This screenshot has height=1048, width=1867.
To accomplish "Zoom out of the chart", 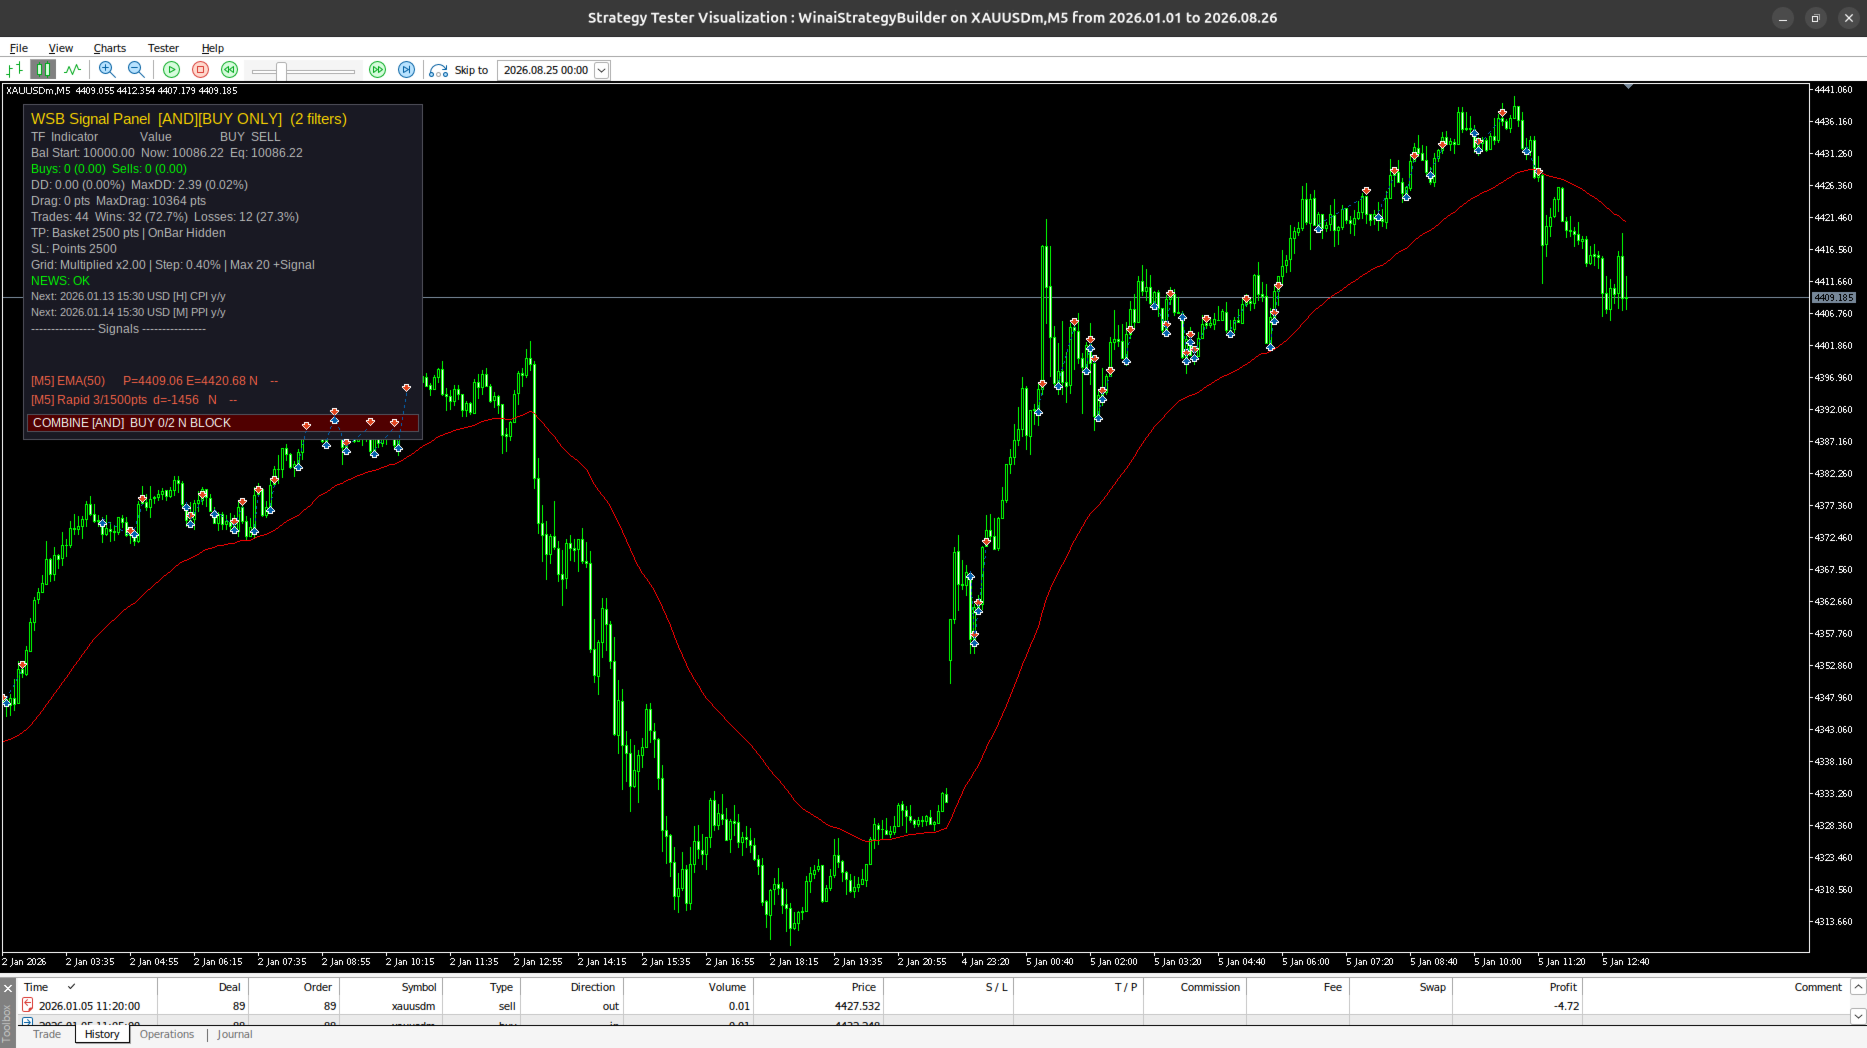I will click(136, 69).
